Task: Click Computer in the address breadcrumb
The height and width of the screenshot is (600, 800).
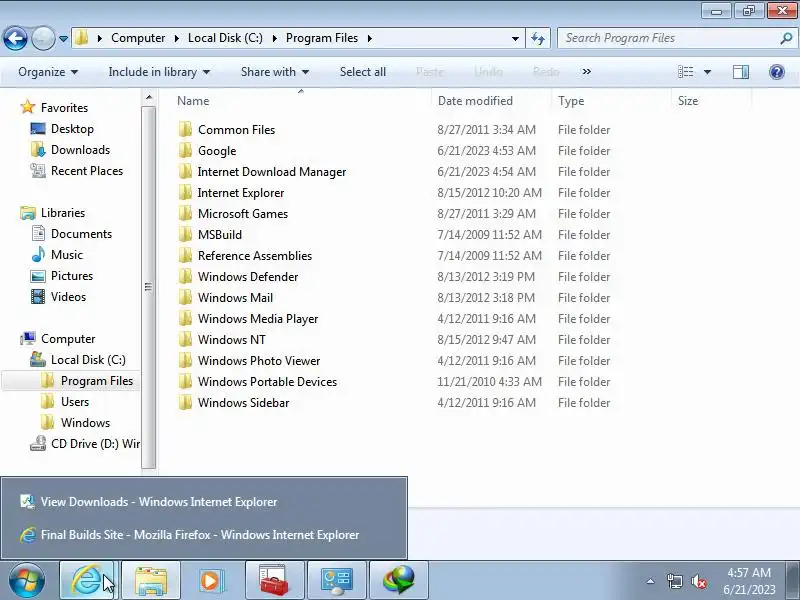Action: click(138, 38)
